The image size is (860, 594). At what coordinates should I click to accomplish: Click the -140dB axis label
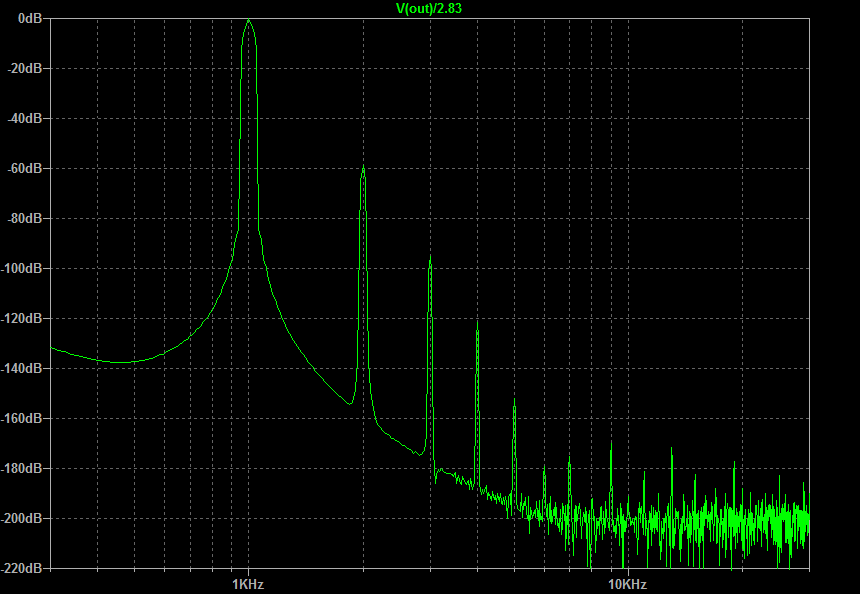point(22,369)
